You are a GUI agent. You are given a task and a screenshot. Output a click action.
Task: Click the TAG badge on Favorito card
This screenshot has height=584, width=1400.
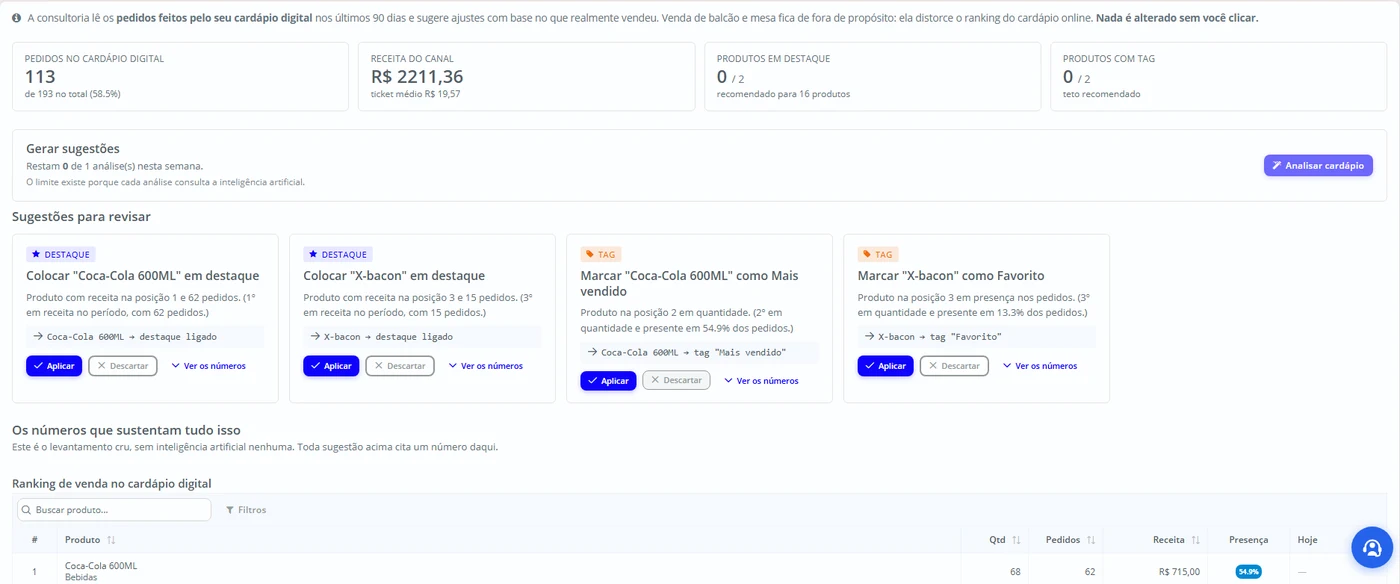coord(878,255)
